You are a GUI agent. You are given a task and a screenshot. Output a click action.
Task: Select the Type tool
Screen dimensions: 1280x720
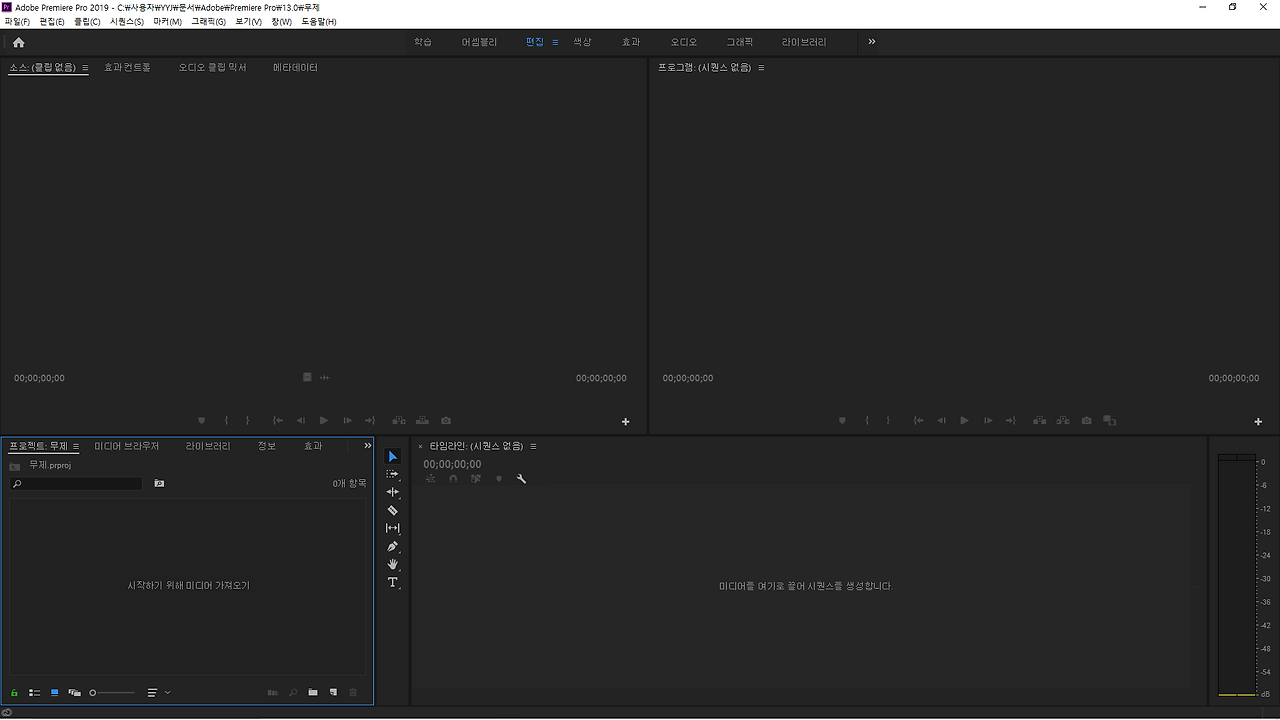pos(392,582)
